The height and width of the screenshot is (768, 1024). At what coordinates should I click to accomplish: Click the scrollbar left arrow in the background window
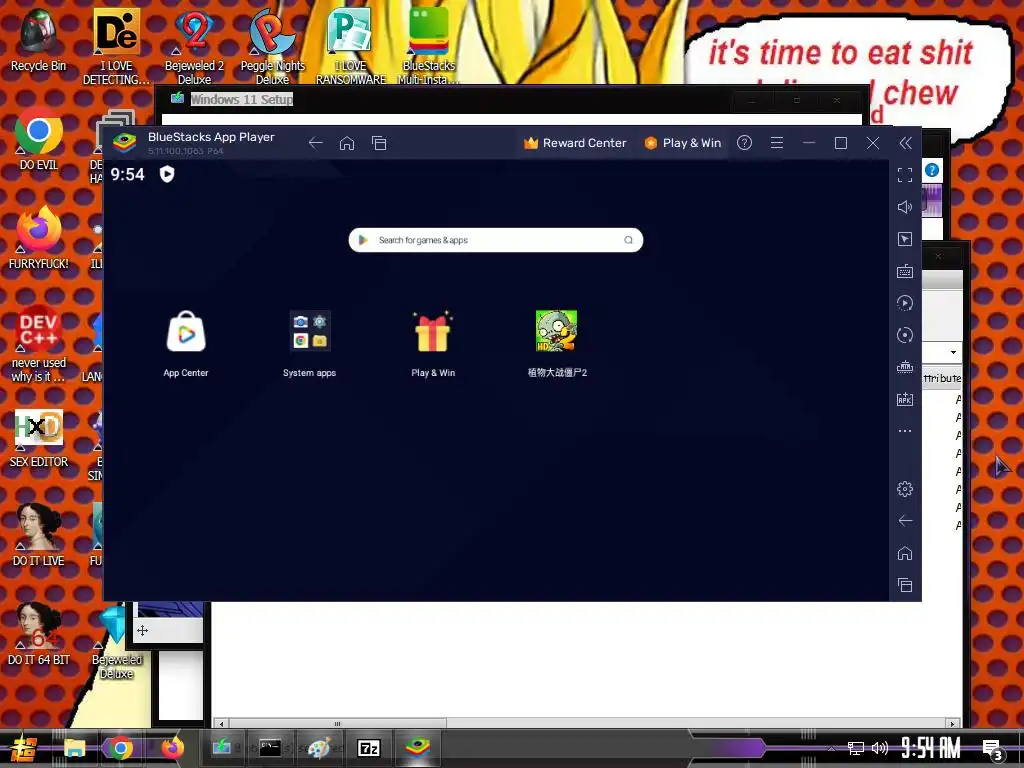pyautogui.click(x=222, y=724)
